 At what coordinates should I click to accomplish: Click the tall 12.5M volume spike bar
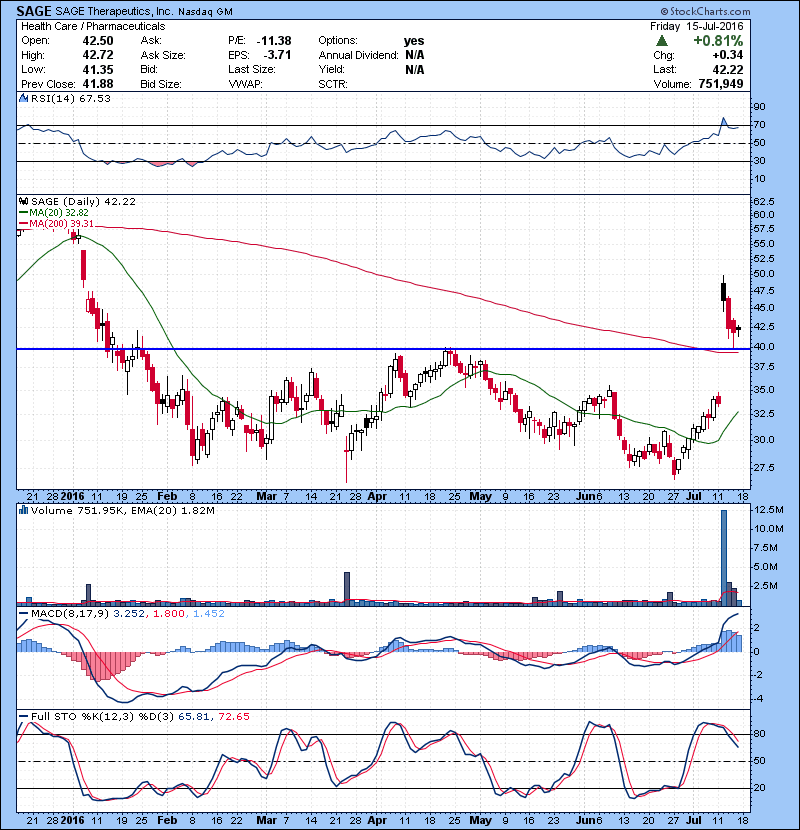[724, 557]
